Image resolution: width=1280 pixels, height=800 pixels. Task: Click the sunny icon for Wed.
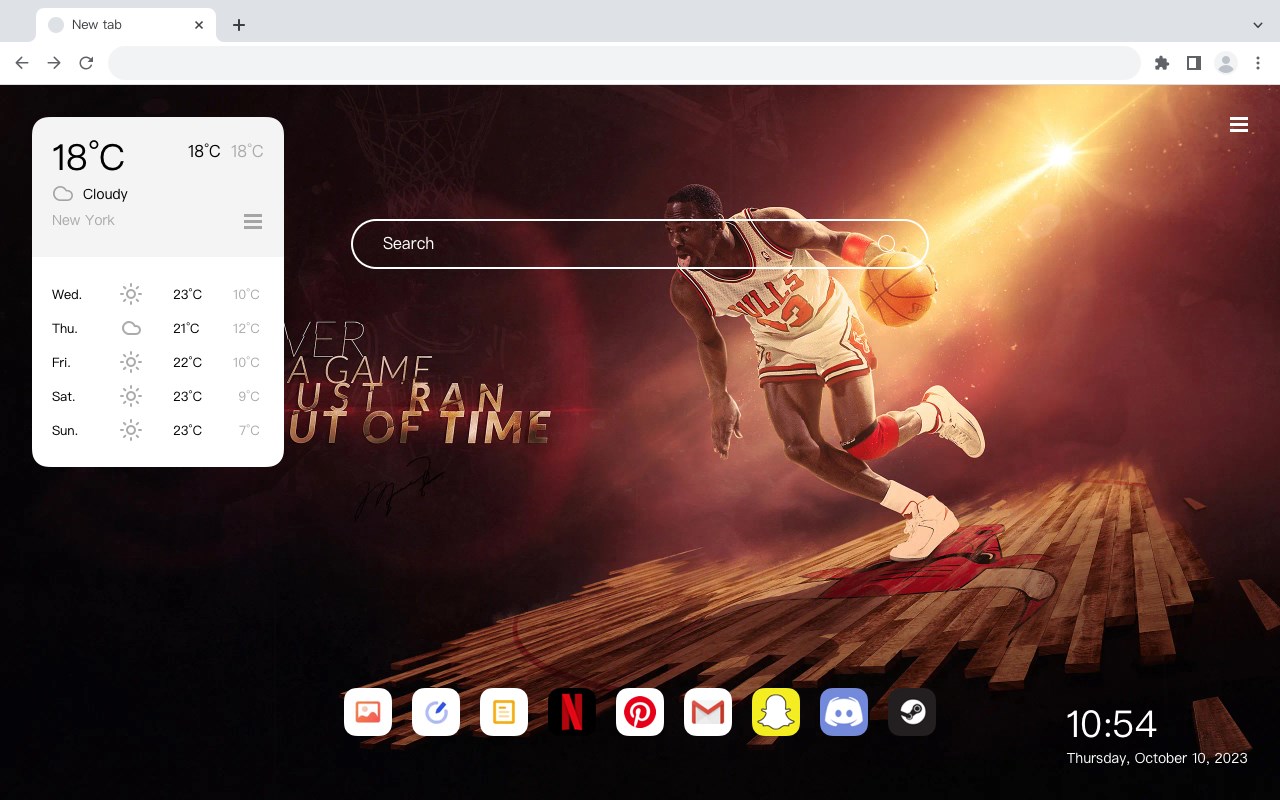131,294
